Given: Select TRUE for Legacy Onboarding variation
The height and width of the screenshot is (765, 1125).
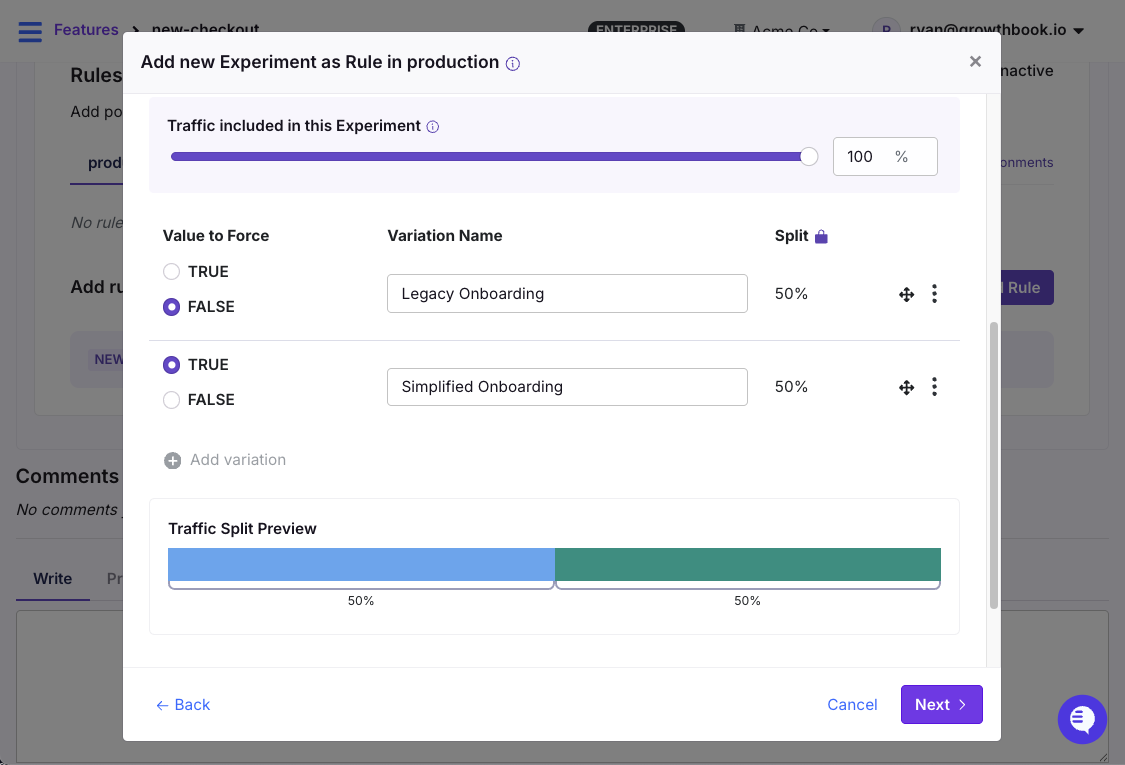Looking at the screenshot, I should tap(171, 272).
